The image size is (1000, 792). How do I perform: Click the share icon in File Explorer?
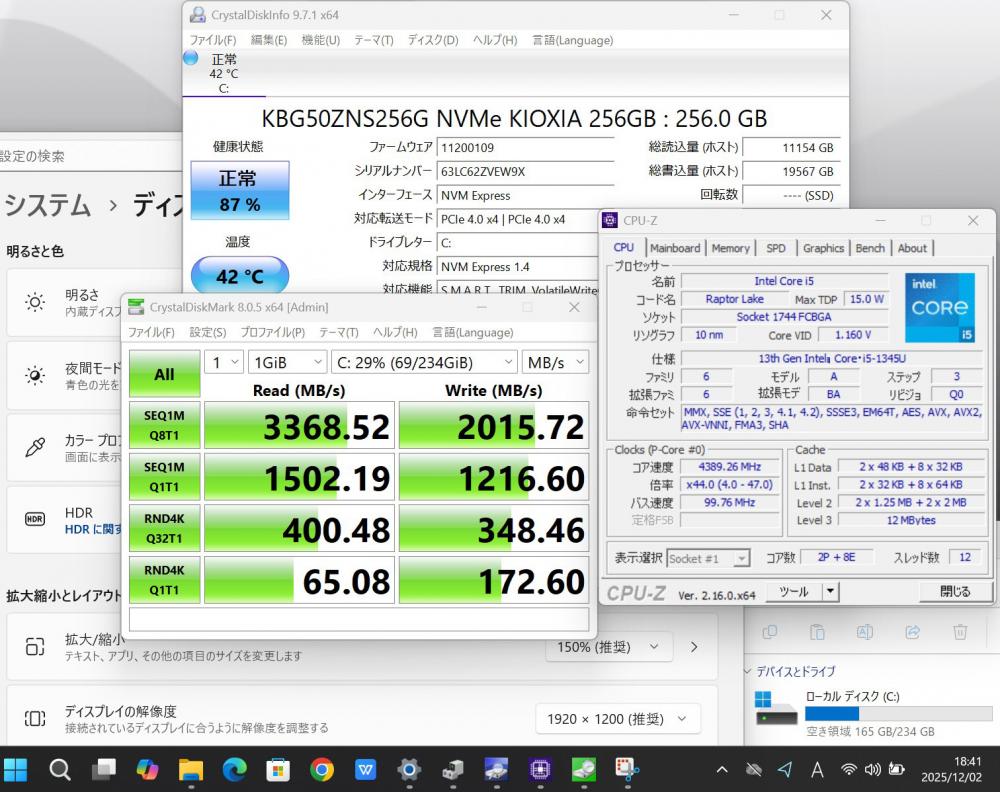click(x=912, y=632)
